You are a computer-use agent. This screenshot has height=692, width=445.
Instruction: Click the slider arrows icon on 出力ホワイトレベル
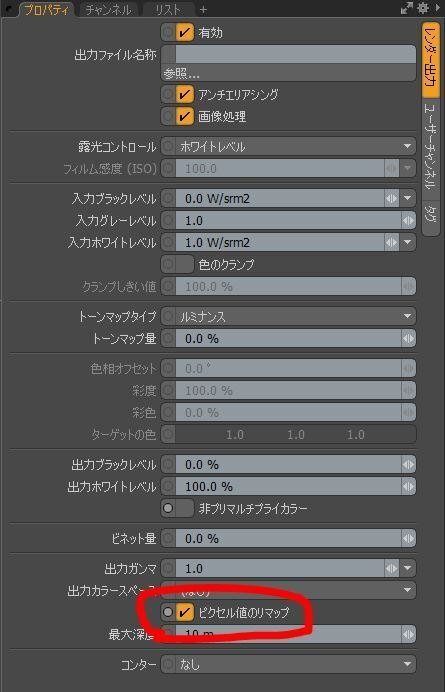pyautogui.click(x=408, y=487)
